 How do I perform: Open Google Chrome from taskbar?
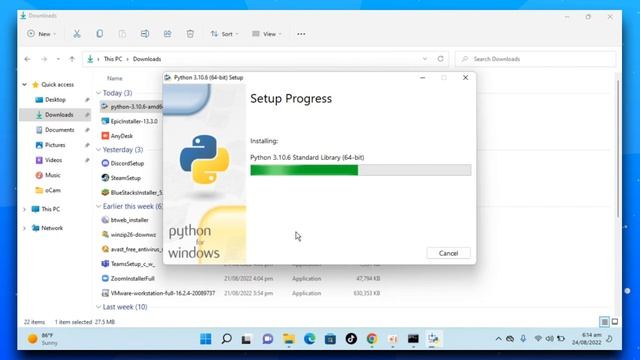pos(372,339)
